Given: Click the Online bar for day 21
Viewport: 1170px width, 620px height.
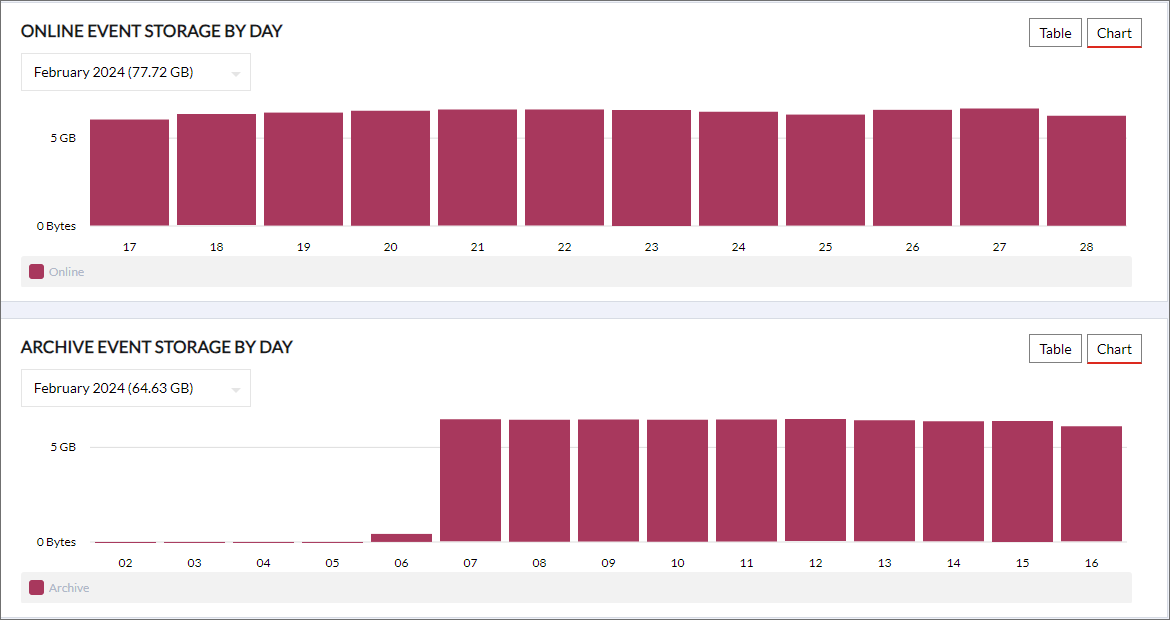Looking at the screenshot, I should [477, 167].
